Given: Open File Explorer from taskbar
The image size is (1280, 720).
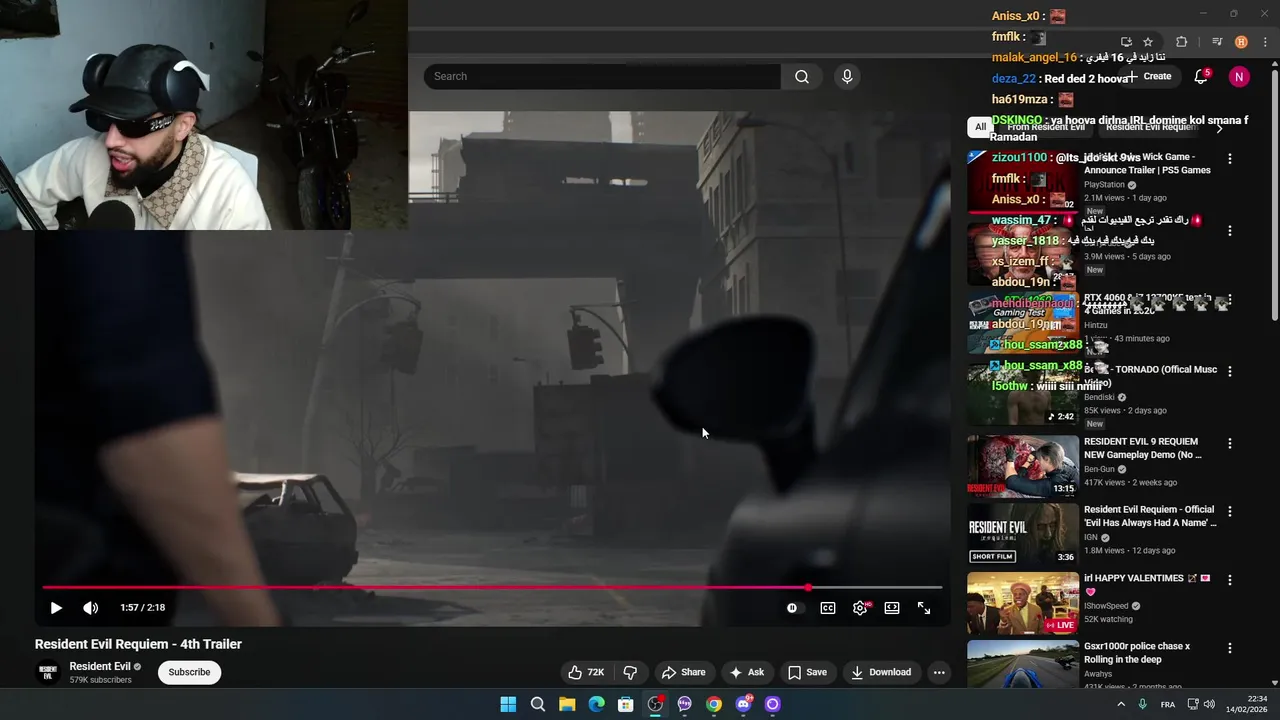Looking at the screenshot, I should pyautogui.click(x=567, y=704).
